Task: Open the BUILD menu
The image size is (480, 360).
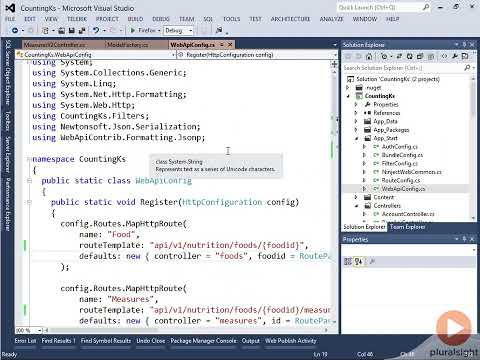Action: pos(135,19)
